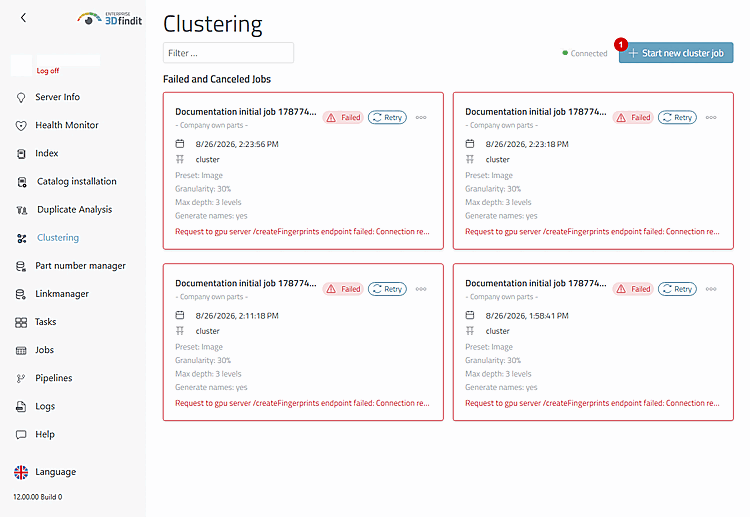This screenshot has height=517, width=750.
Task: Click the Clustering sidebar icon
Action: point(22,238)
